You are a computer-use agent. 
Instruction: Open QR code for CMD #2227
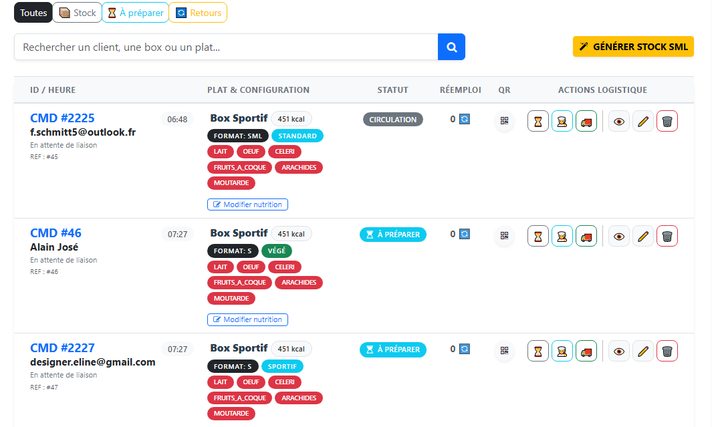click(505, 351)
